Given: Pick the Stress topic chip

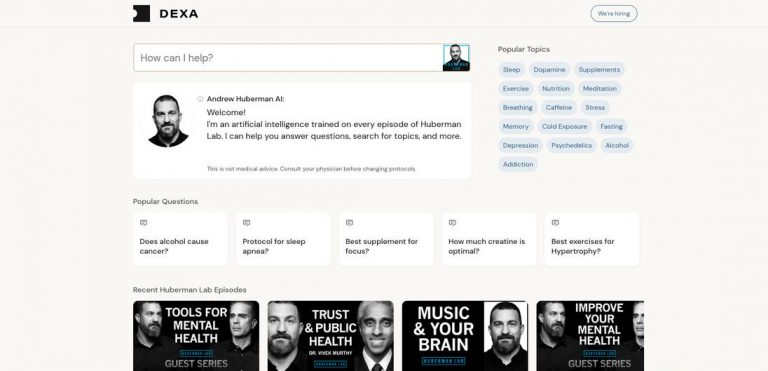Looking at the screenshot, I should (x=595, y=107).
